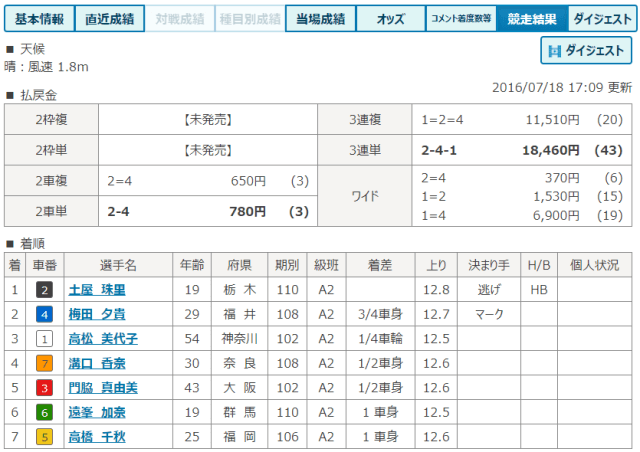640x452 pixels.
Task: Click the 高橋 千秋 racer link
Action: pos(96,435)
